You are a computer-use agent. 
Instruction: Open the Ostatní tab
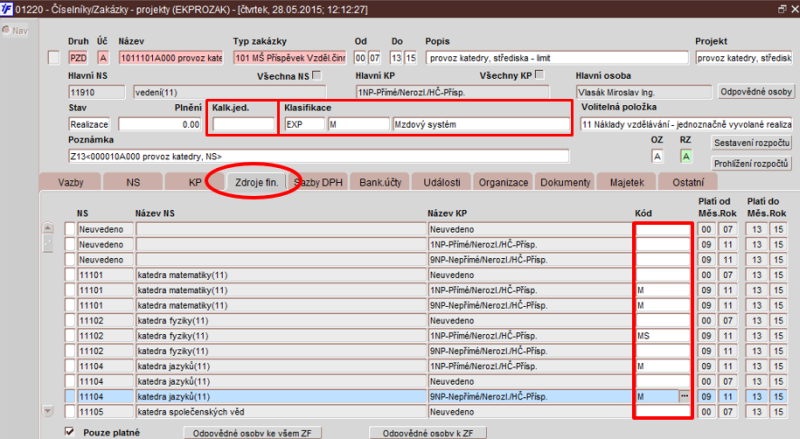688,182
